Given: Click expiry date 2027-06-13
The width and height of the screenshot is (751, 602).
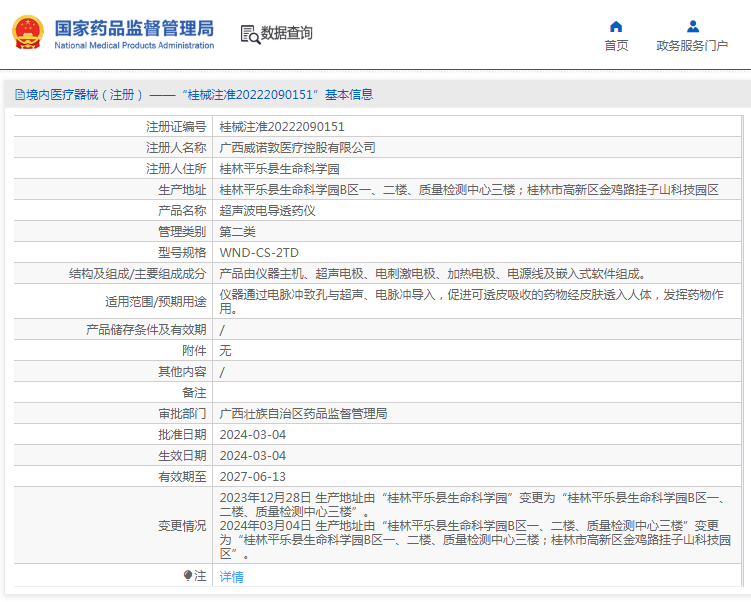Looking at the screenshot, I should 252,477.
